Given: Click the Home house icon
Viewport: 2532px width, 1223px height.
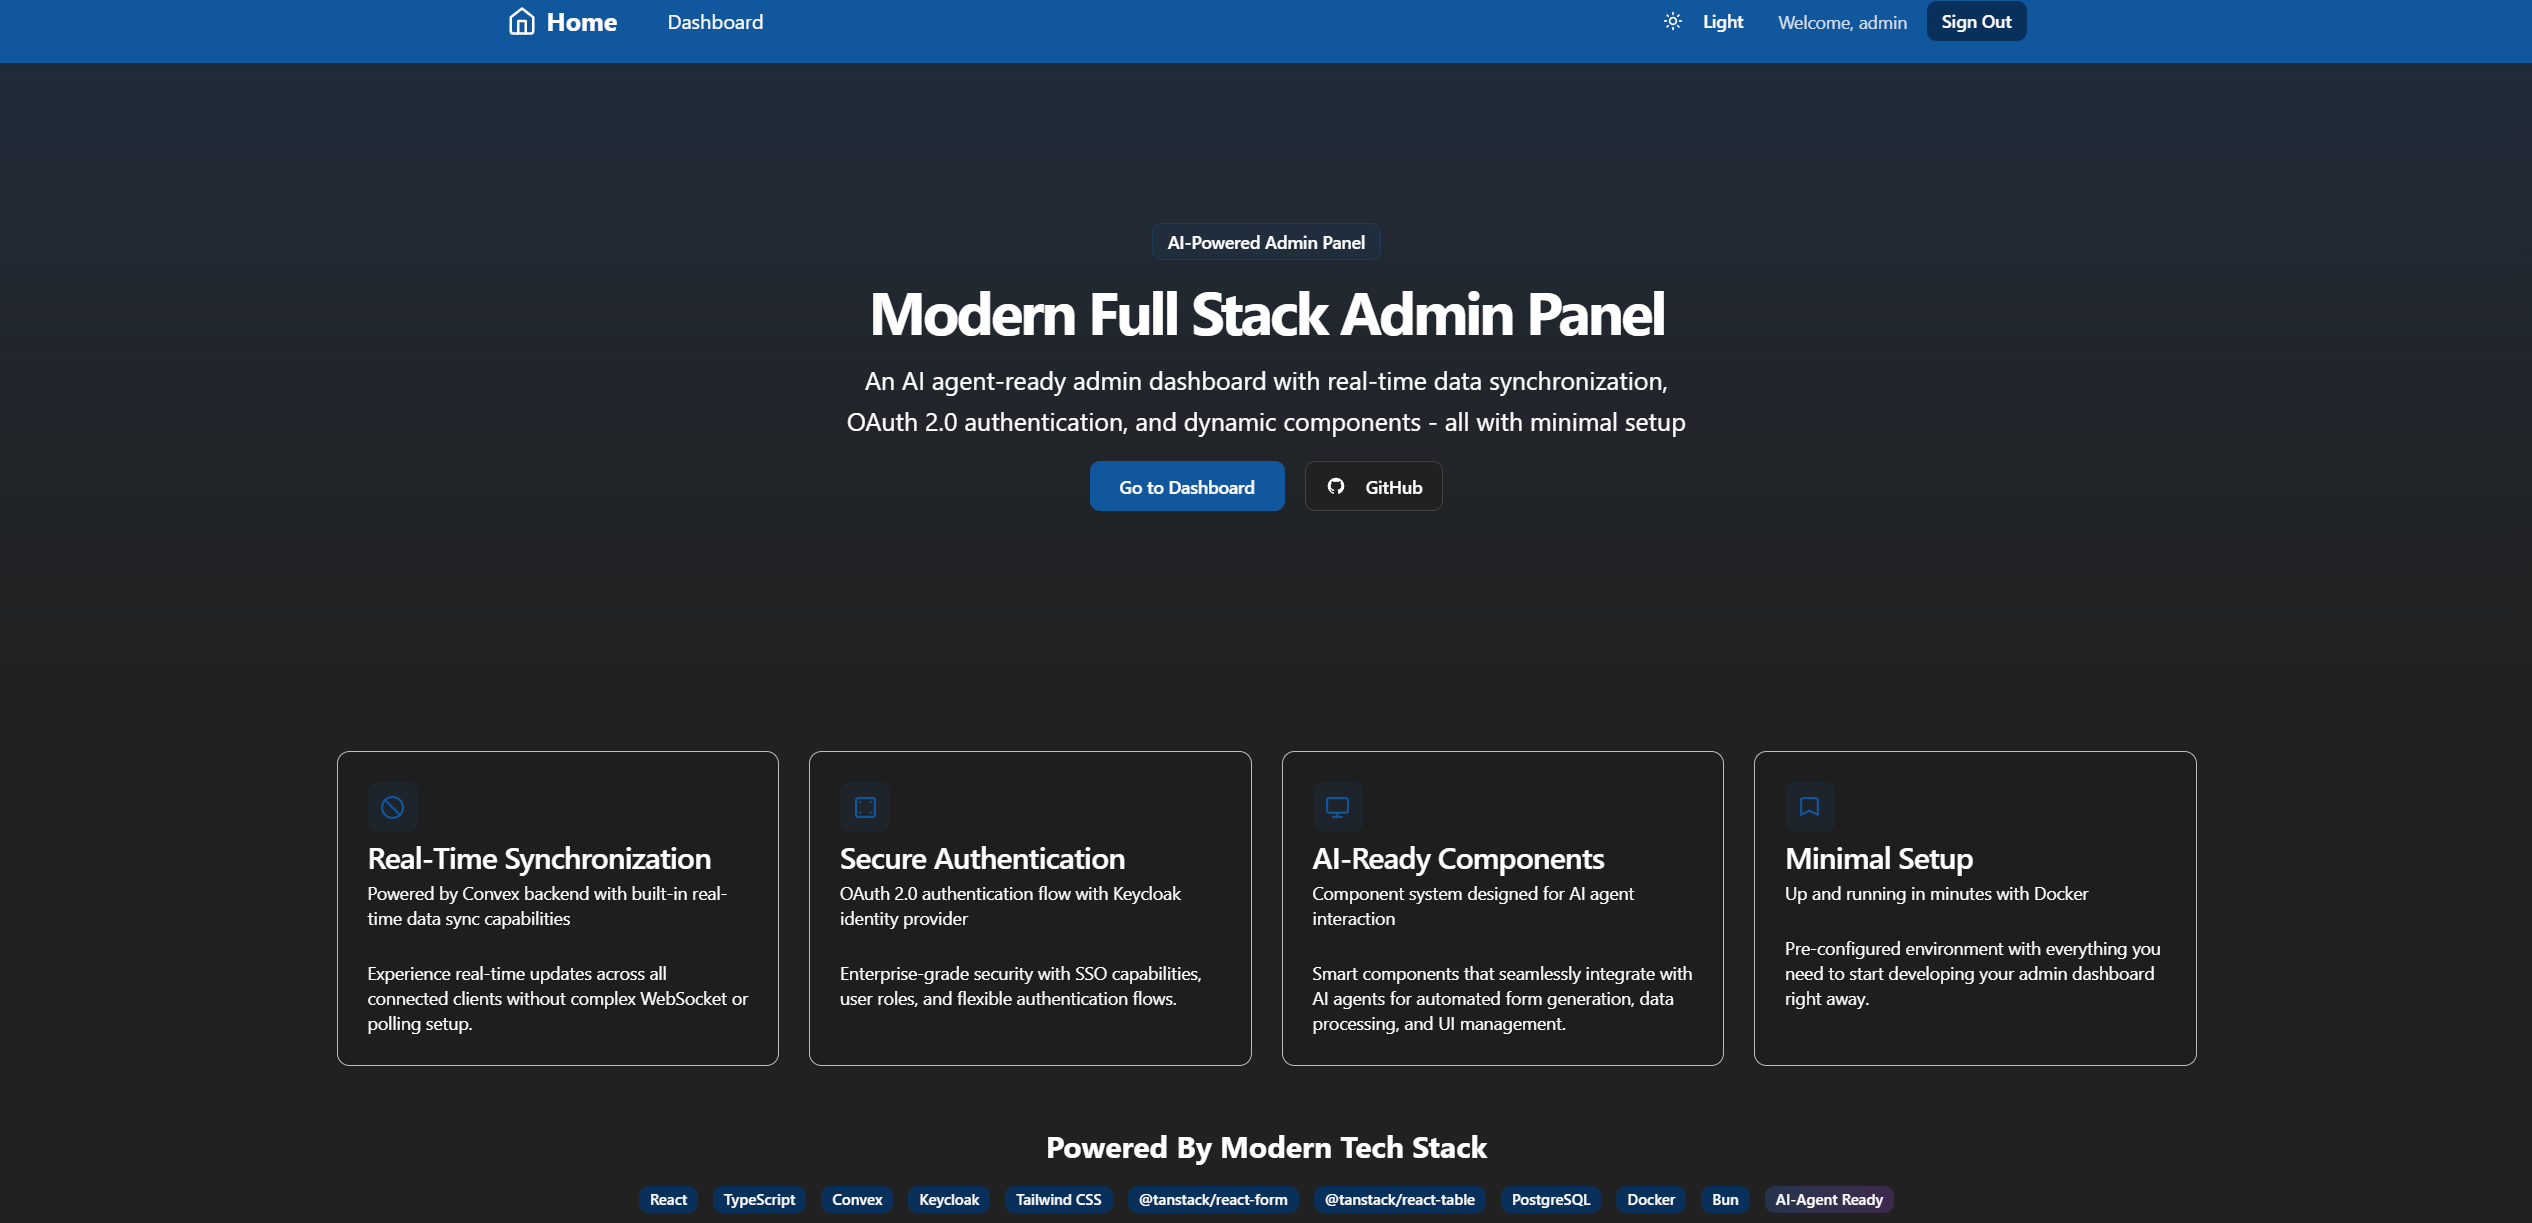Looking at the screenshot, I should tap(521, 22).
